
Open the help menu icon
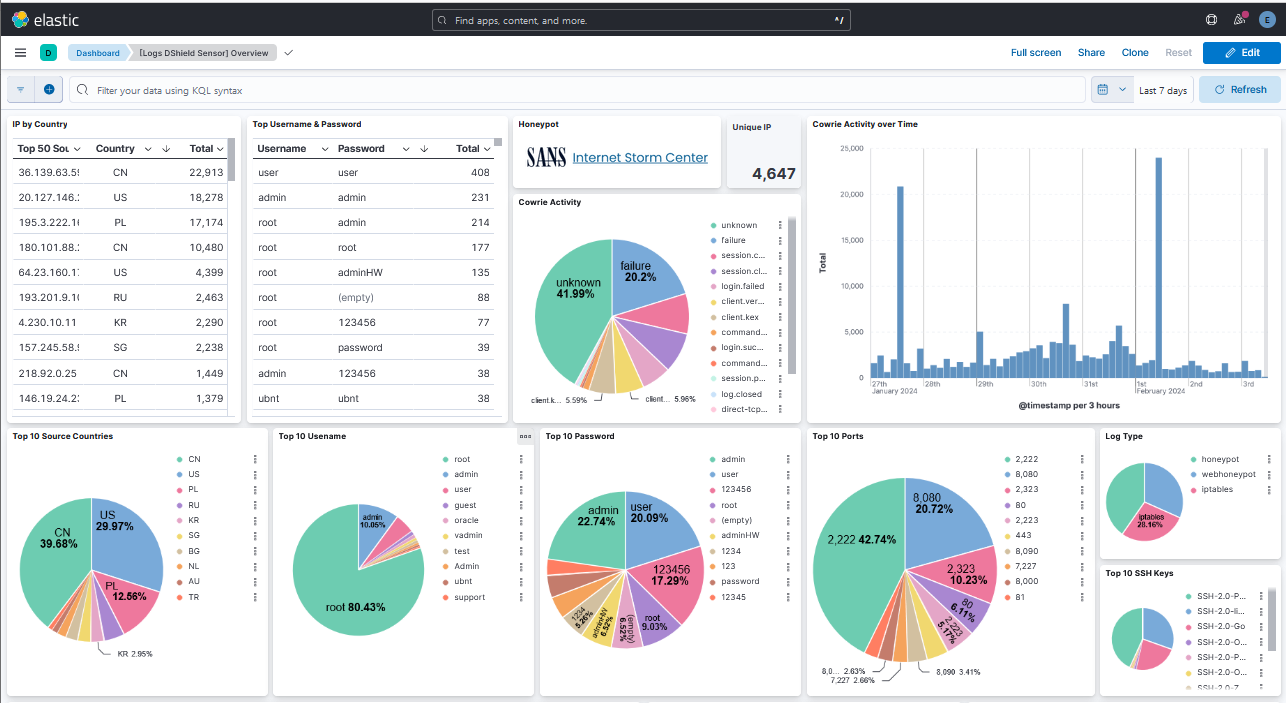click(1211, 19)
